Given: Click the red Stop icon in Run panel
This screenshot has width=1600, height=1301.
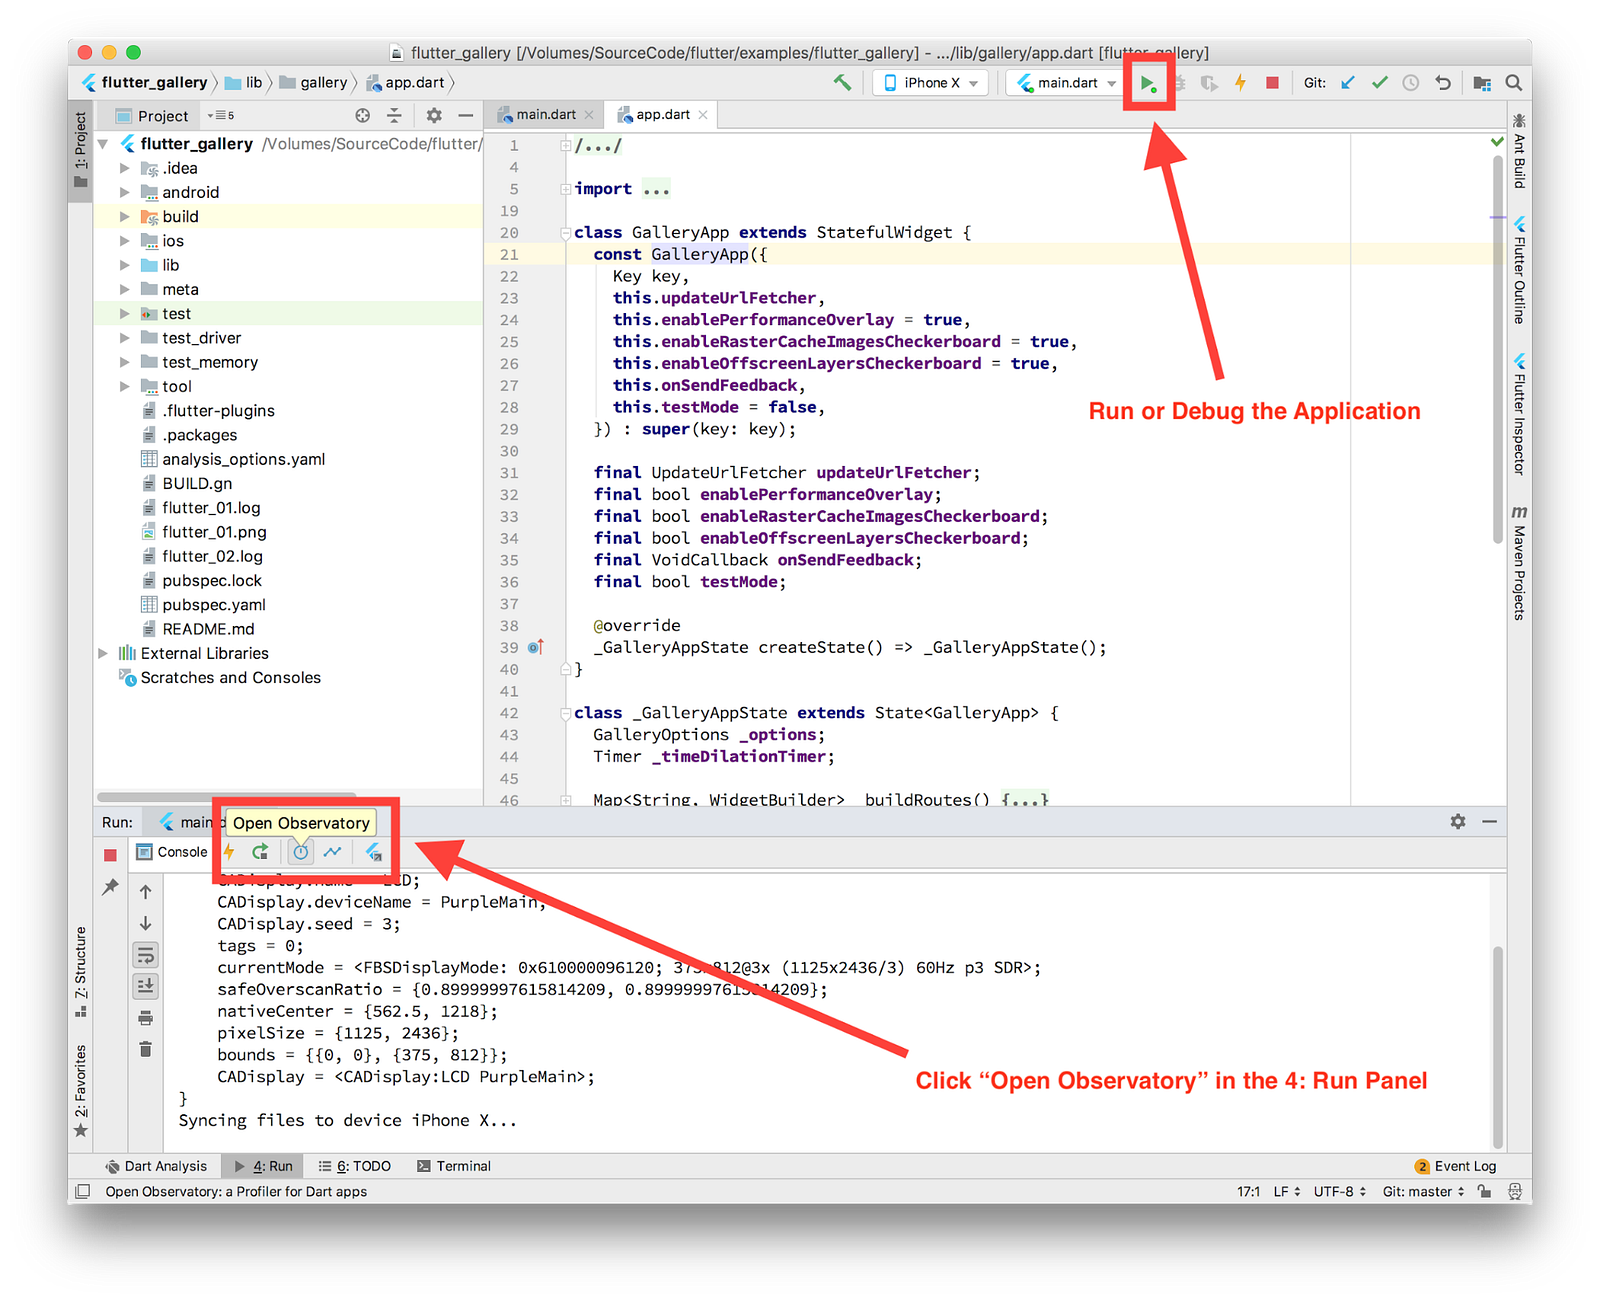Looking at the screenshot, I should point(110,855).
